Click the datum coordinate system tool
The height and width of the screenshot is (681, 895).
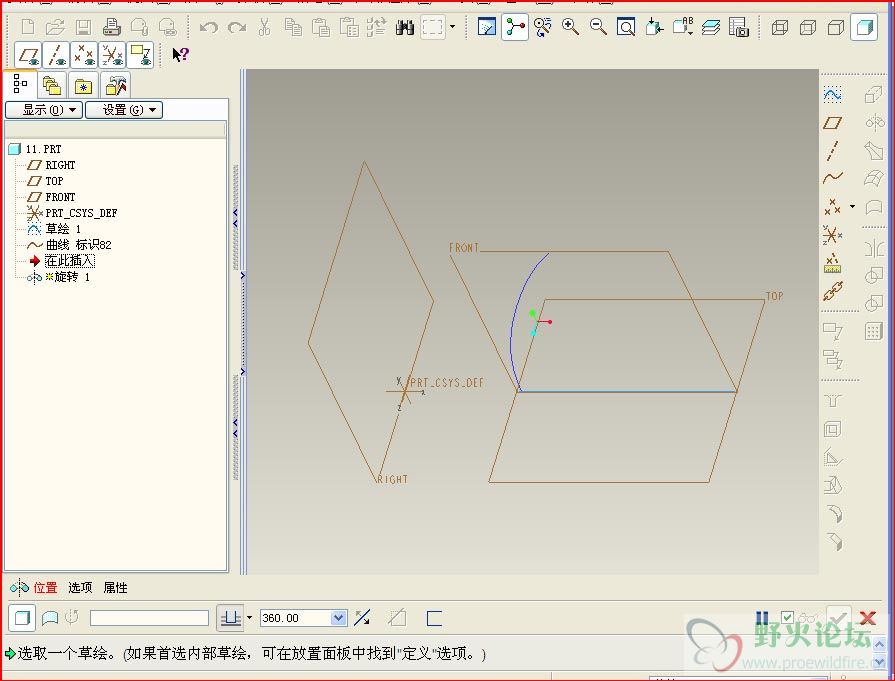pyautogui.click(x=832, y=235)
